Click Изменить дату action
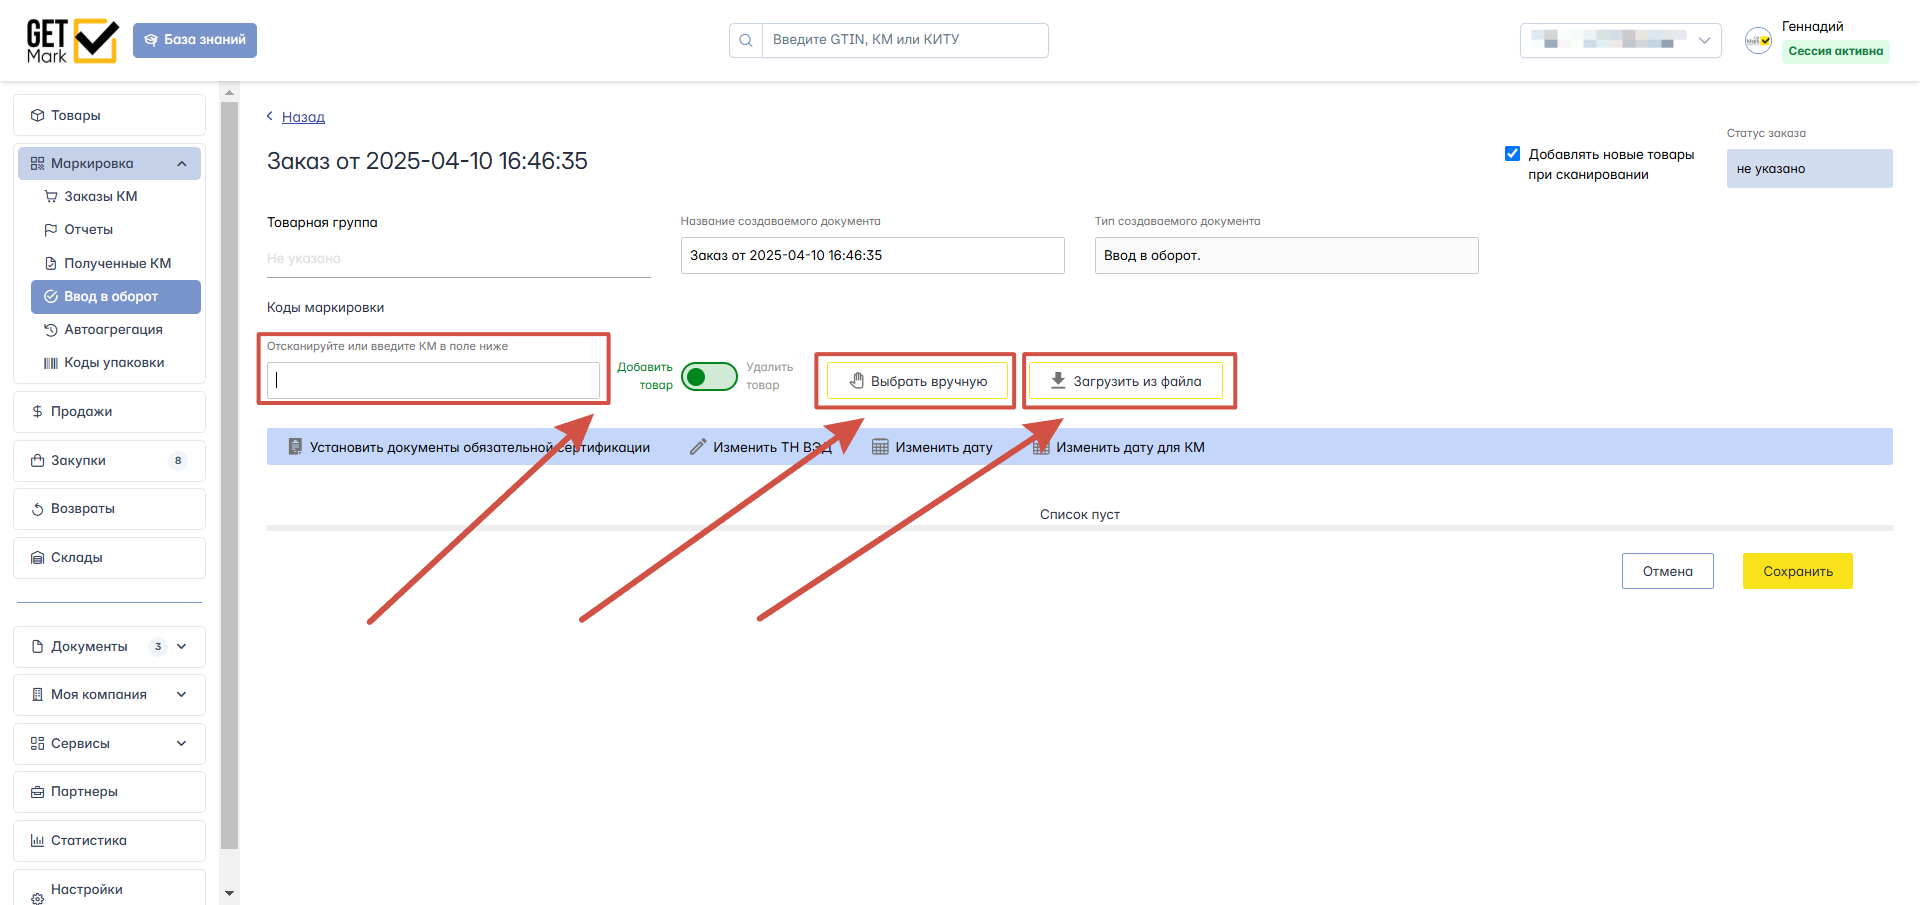Viewport: 1920px width, 905px height. click(932, 447)
